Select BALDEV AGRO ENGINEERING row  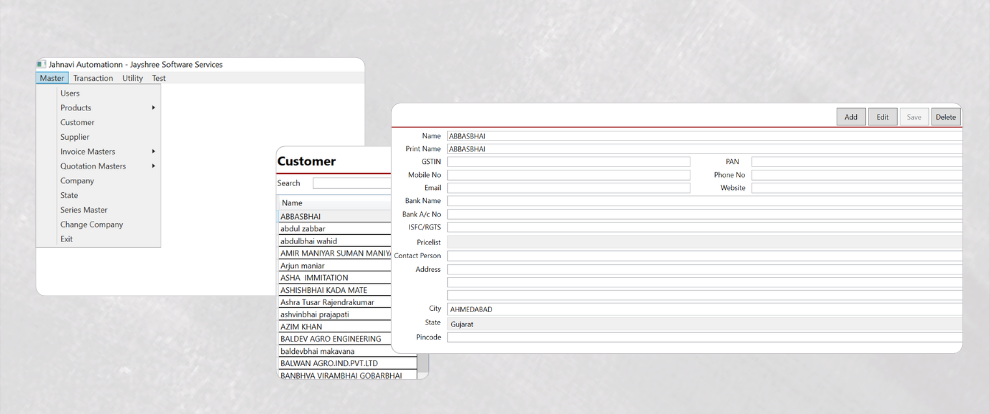point(334,339)
